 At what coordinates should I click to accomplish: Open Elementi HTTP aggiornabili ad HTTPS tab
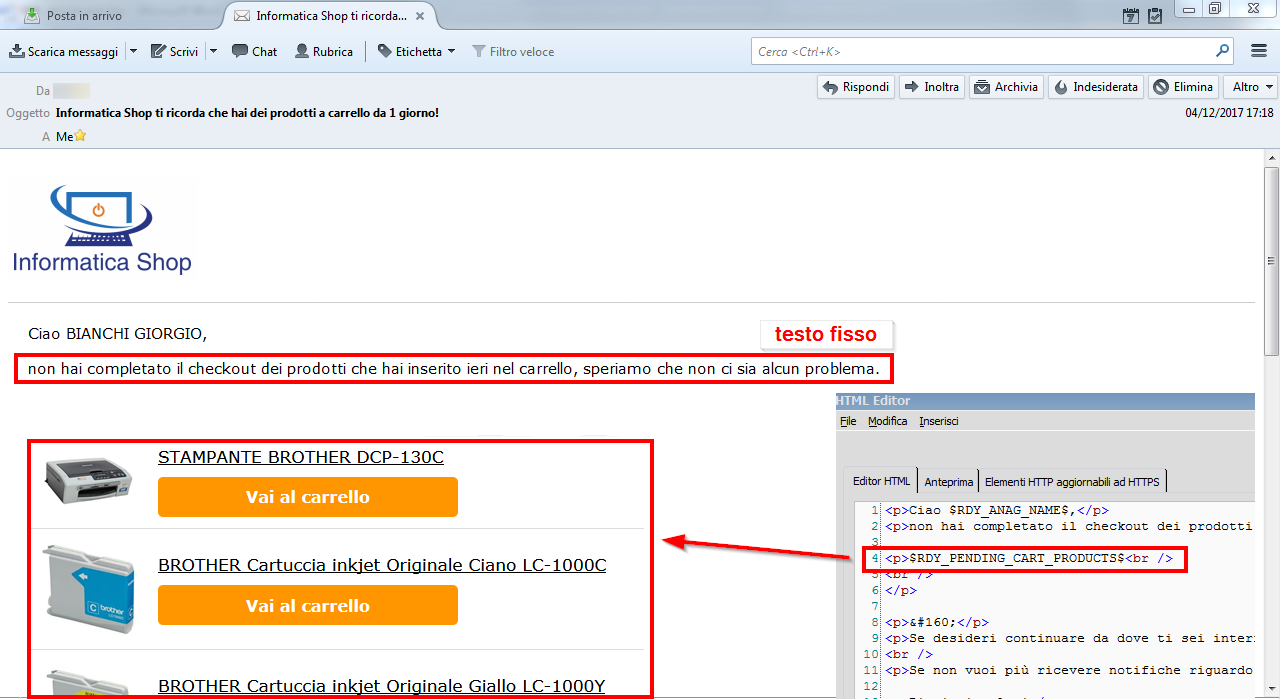click(1072, 481)
